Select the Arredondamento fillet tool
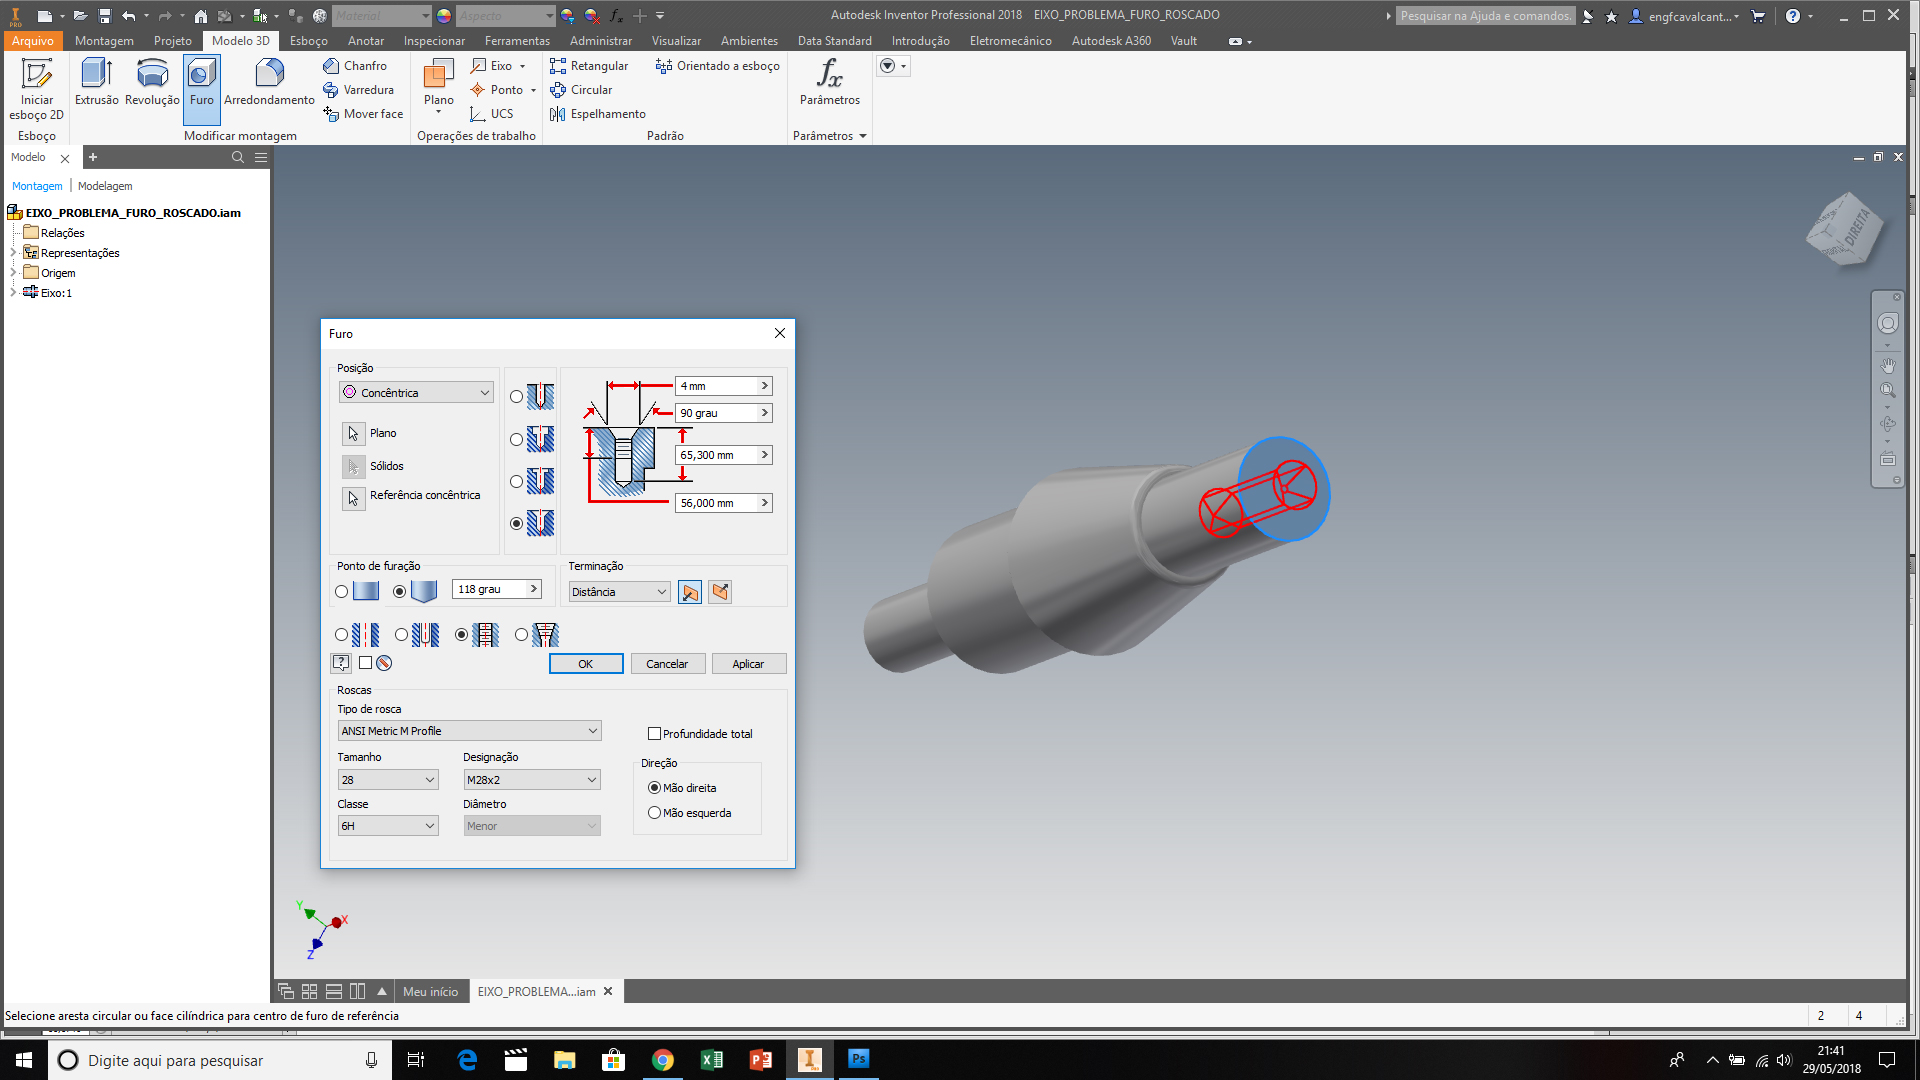1920x1080 pixels. 269,82
